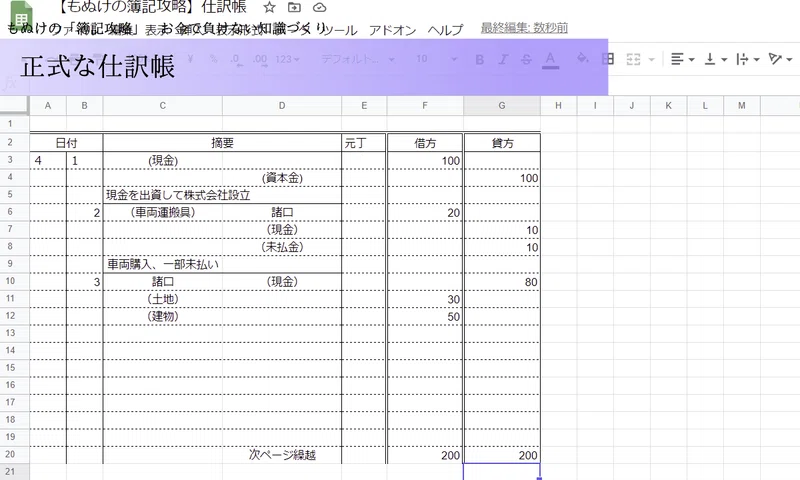The width and height of the screenshot is (800, 480).
Task: Select column C header
Action: (x=163, y=106)
